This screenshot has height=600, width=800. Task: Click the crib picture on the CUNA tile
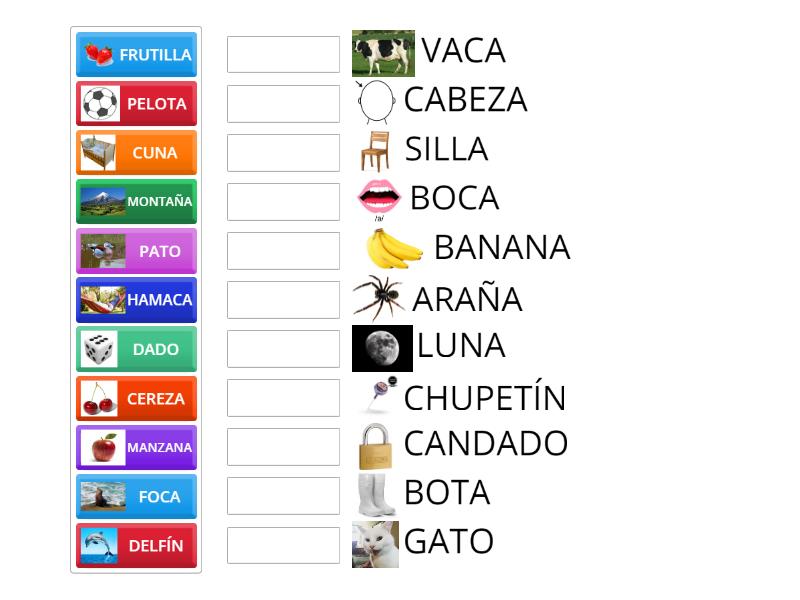tap(98, 153)
